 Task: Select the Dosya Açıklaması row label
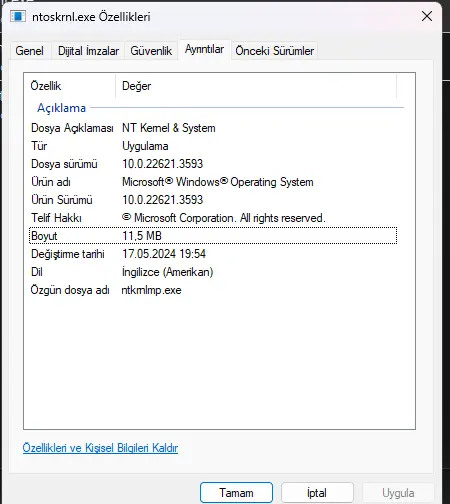click(x=72, y=128)
